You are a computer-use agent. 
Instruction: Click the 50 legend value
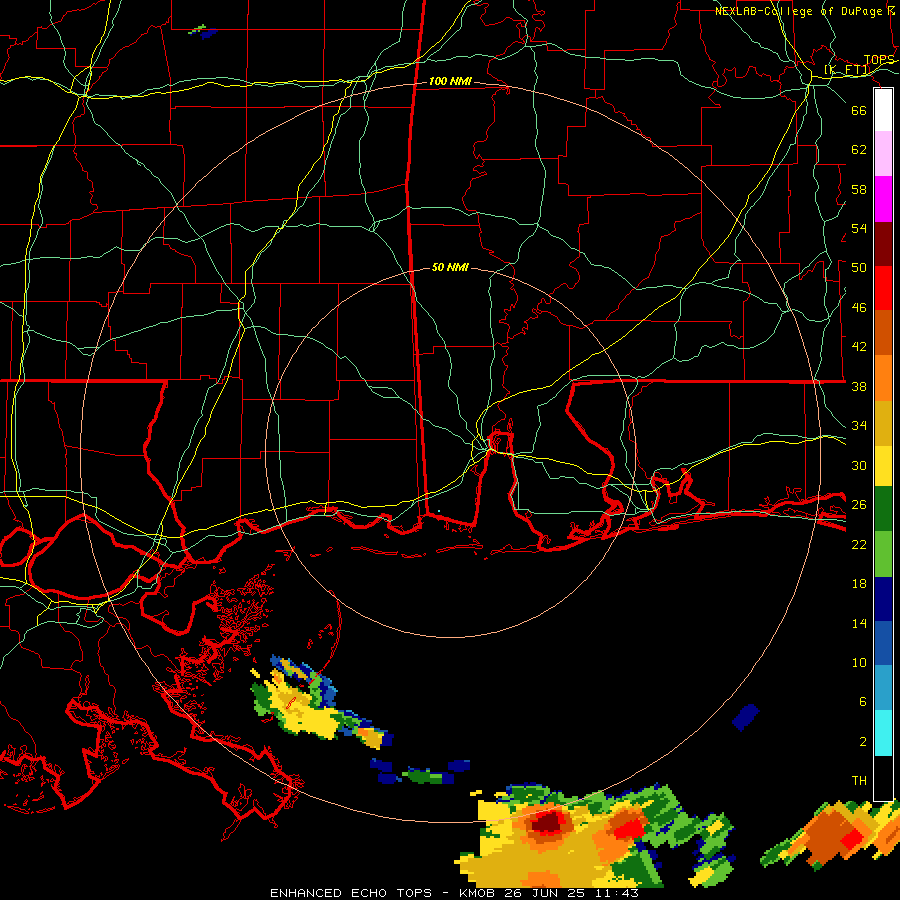[859, 268]
